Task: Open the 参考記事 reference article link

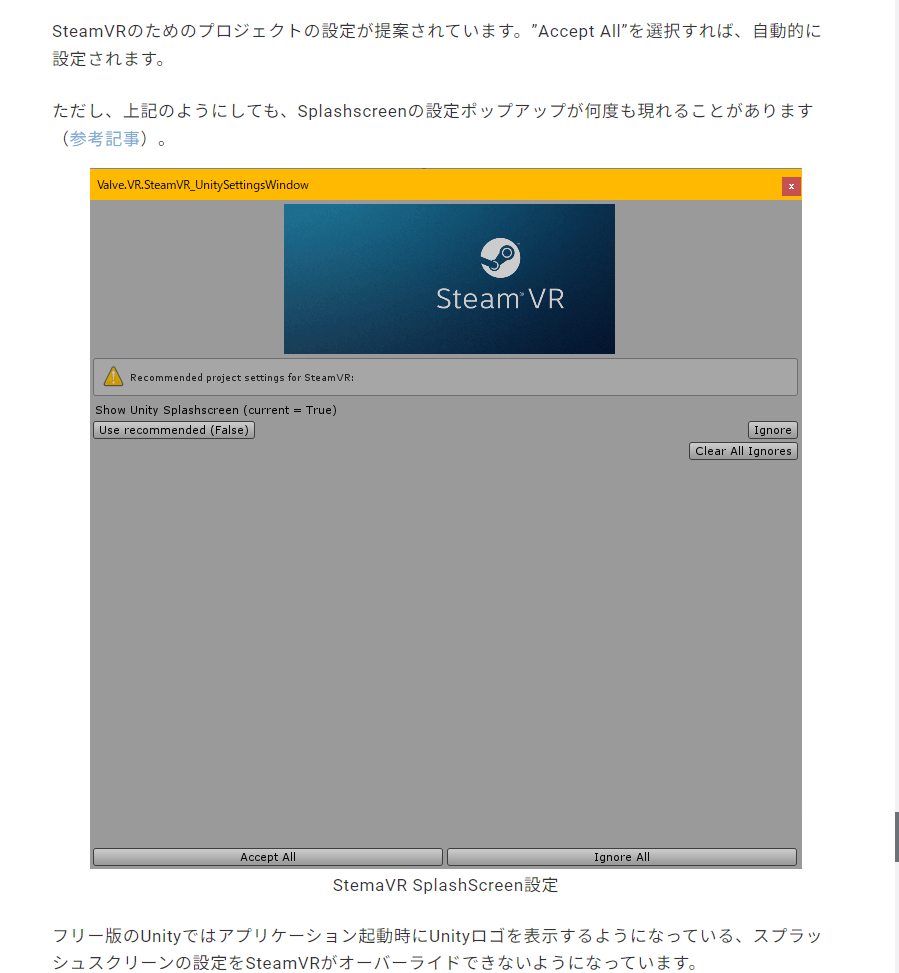Action: coord(104,138)
